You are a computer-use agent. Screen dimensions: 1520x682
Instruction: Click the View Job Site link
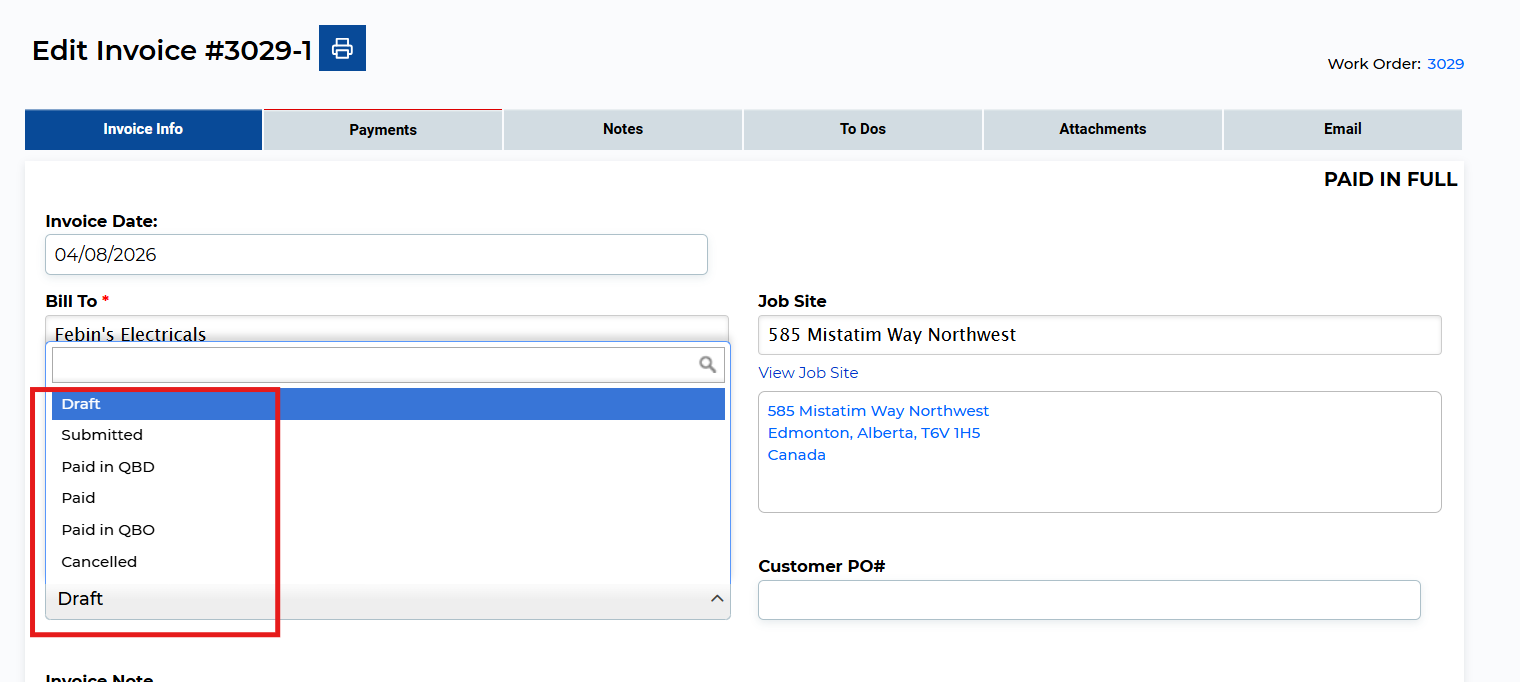point(808,373)
